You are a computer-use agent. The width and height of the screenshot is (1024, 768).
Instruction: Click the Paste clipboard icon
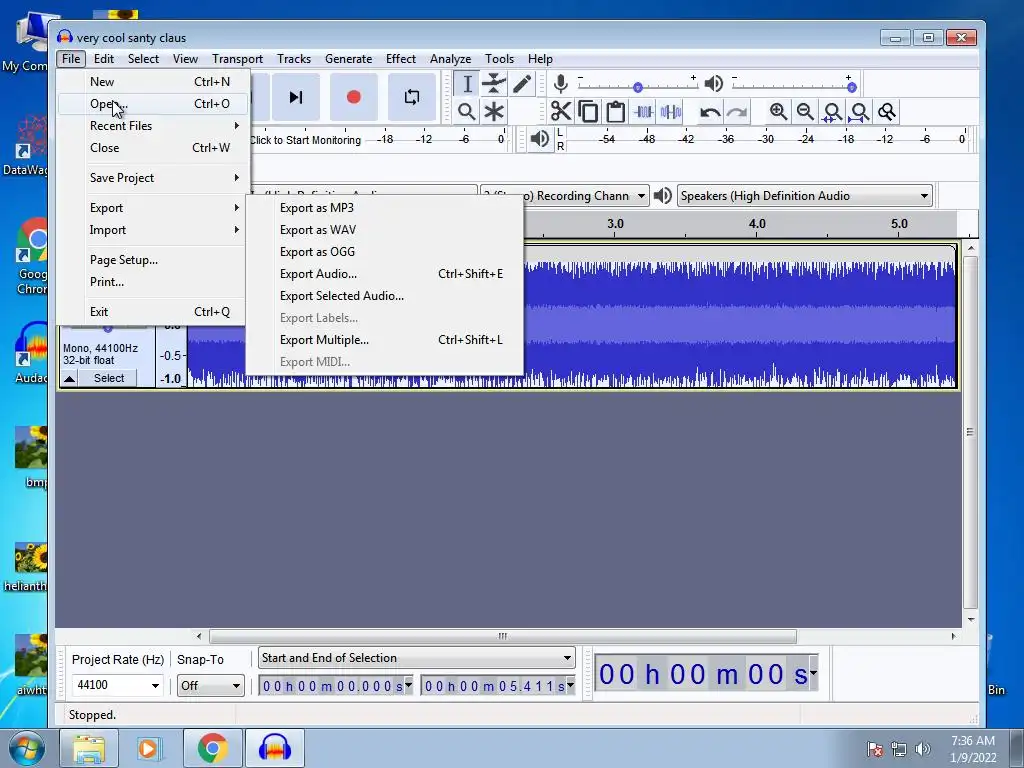coord(615,112)
